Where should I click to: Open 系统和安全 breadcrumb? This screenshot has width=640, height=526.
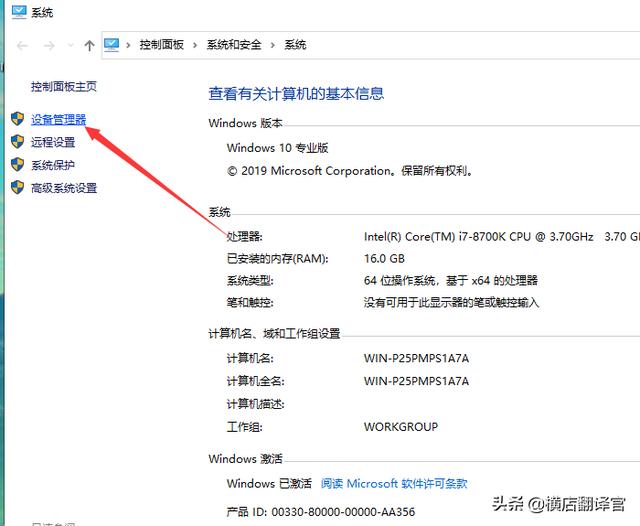click(x=234, y=44)
